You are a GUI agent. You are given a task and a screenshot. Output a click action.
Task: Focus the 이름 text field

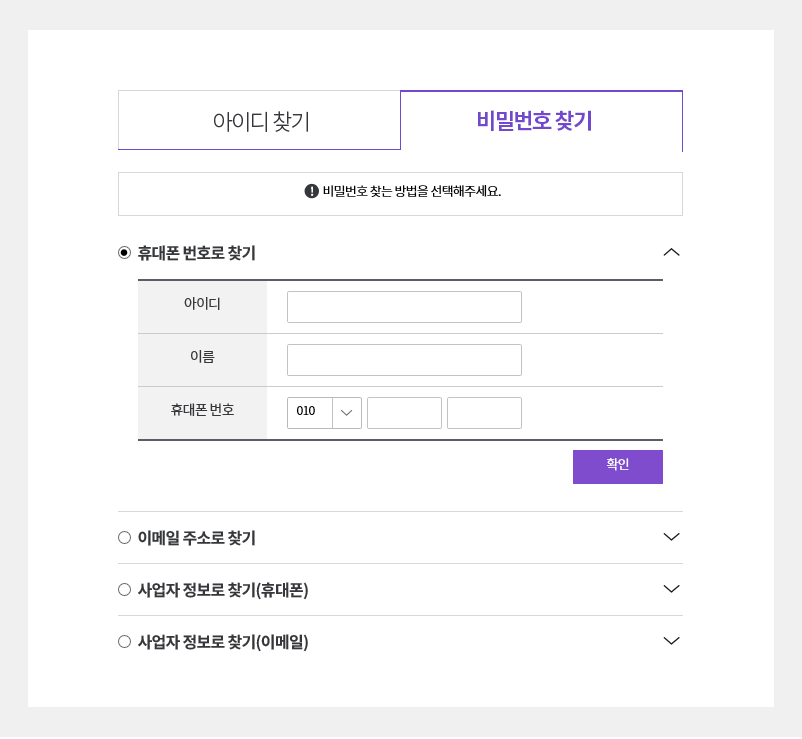point(404,360)
